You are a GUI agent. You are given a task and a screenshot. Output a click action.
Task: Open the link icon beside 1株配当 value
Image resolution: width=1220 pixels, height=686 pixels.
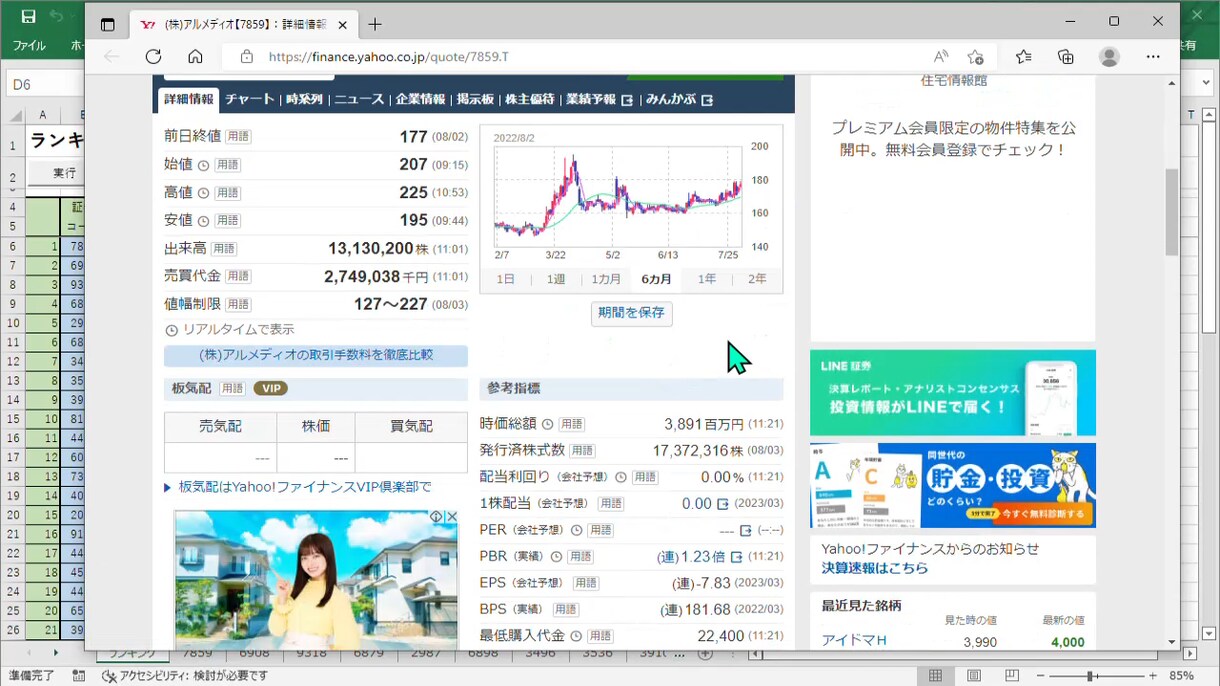(x=724, y=504)
